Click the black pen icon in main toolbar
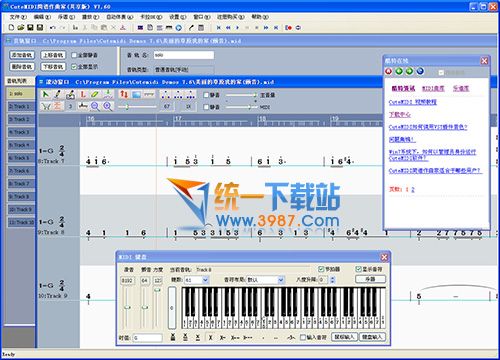This screenshot has height=360, width=500. click(x=191, y=28)
